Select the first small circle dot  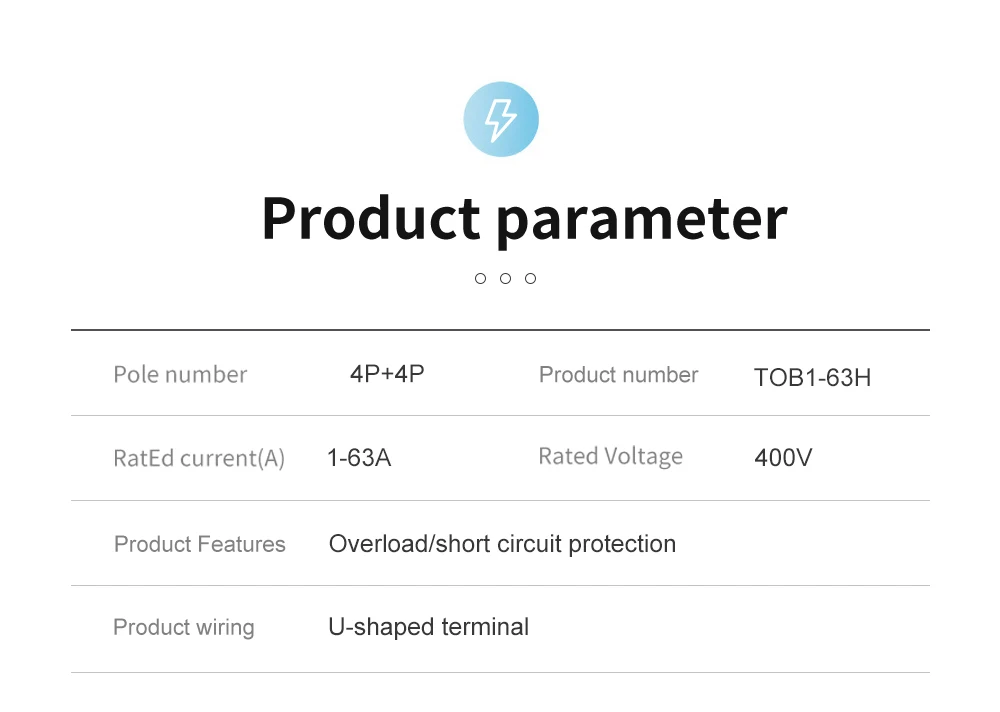coord(480,278)
